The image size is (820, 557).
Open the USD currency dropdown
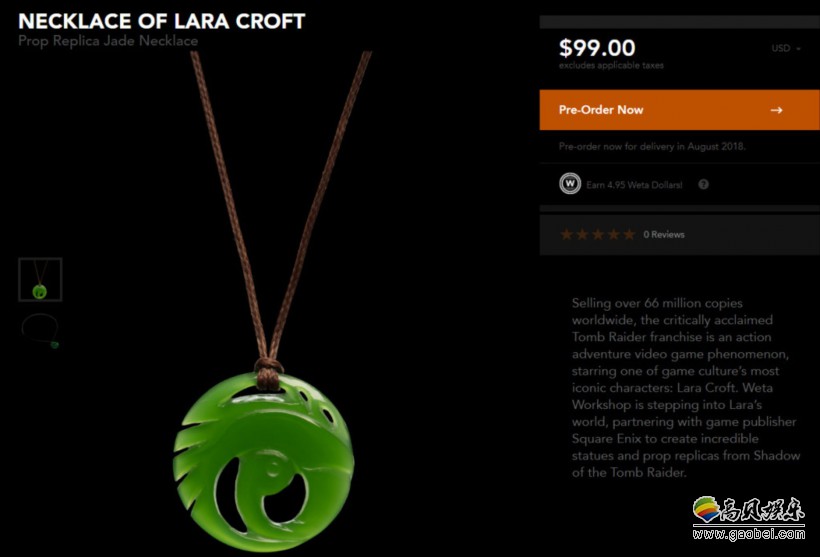pos(785,48)
